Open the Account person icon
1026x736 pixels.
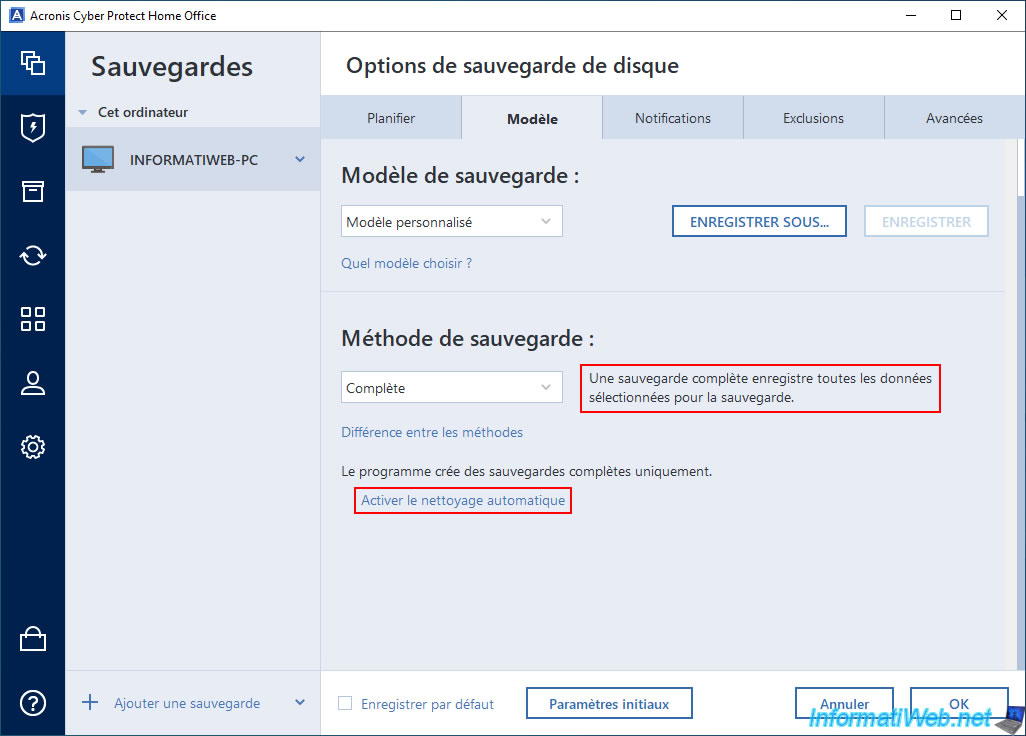click(33, 383)
